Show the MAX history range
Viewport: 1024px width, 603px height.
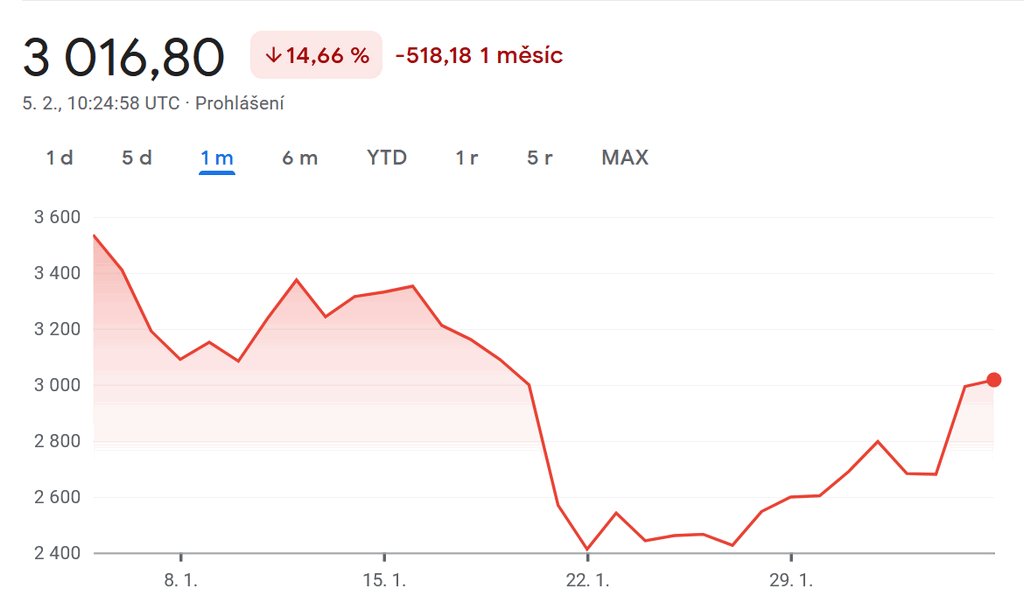click(625, 157)
